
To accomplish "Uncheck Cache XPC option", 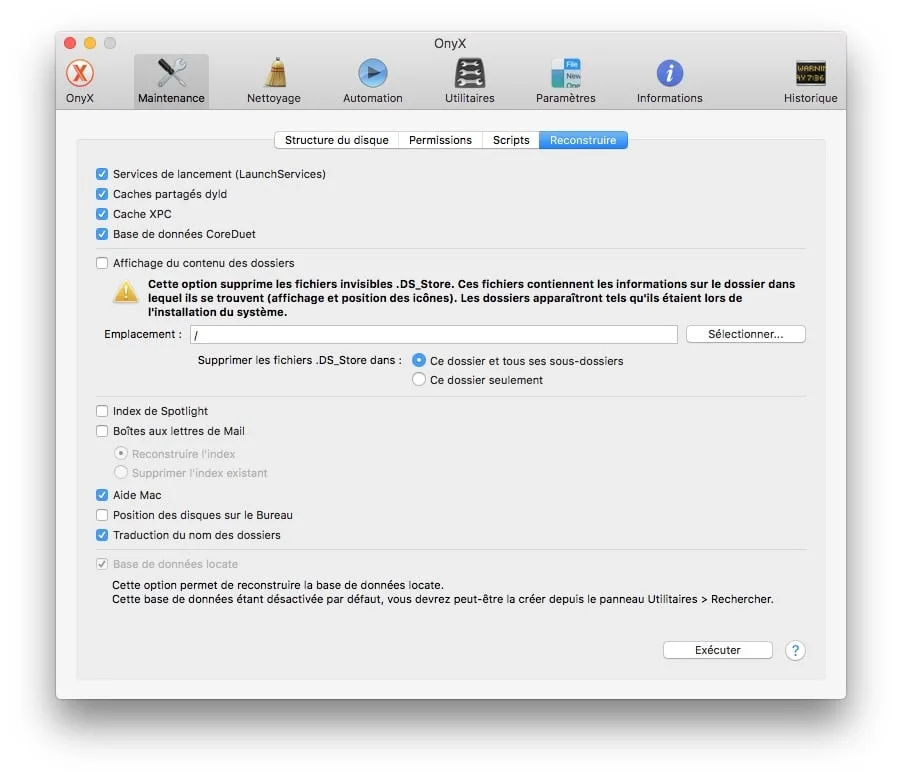I will [x=102, y=214].
